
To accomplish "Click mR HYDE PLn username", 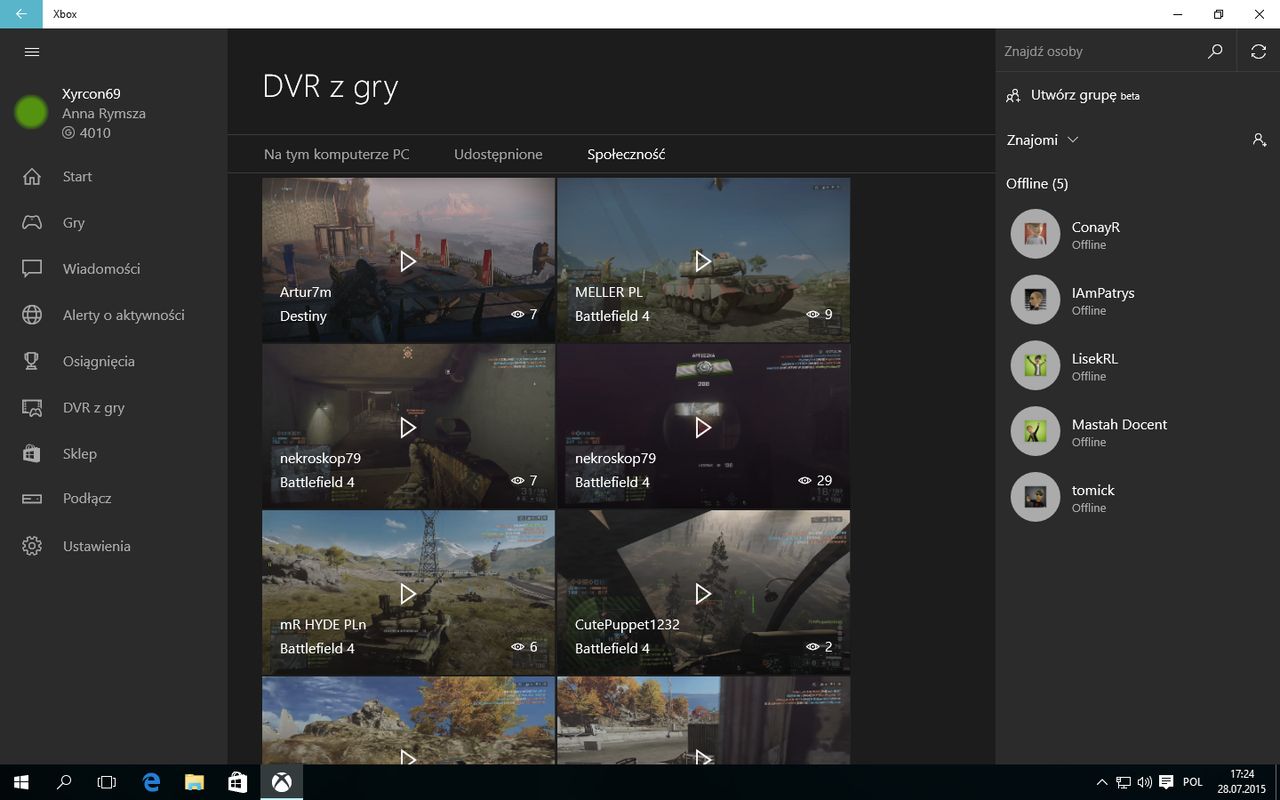I will pos(323,624).
